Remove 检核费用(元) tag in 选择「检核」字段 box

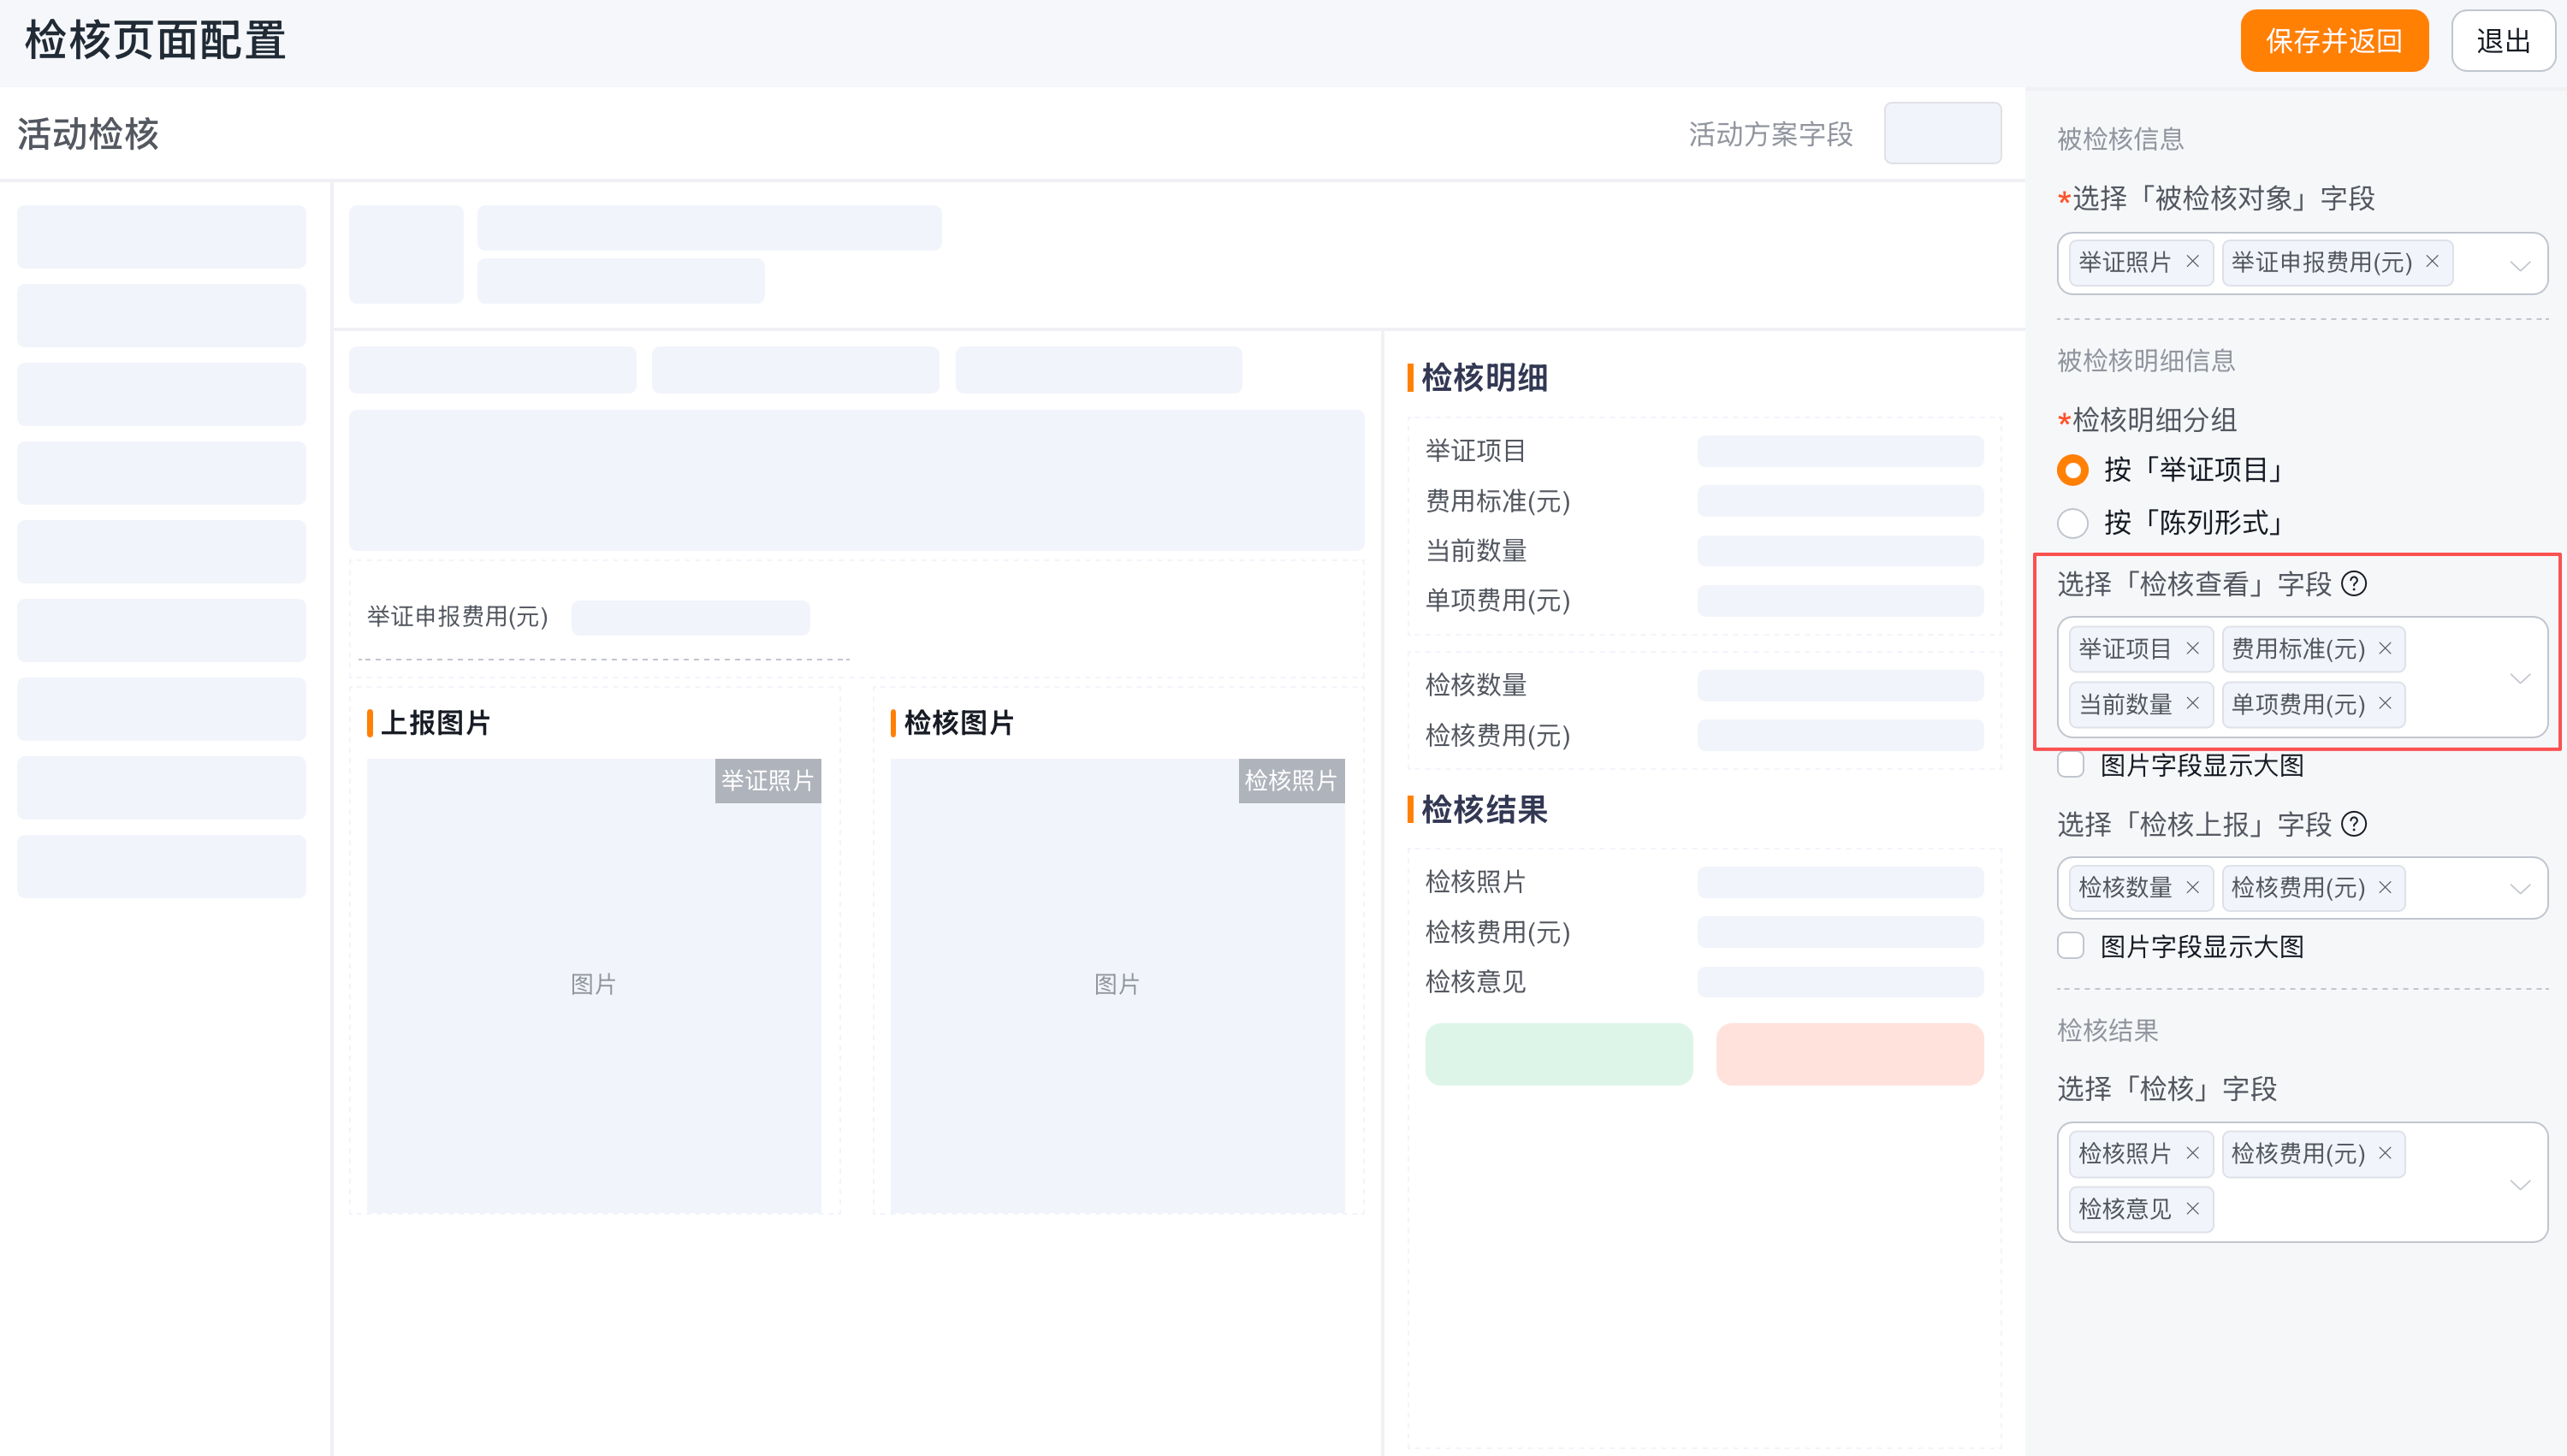(x=2385, y=1154)
